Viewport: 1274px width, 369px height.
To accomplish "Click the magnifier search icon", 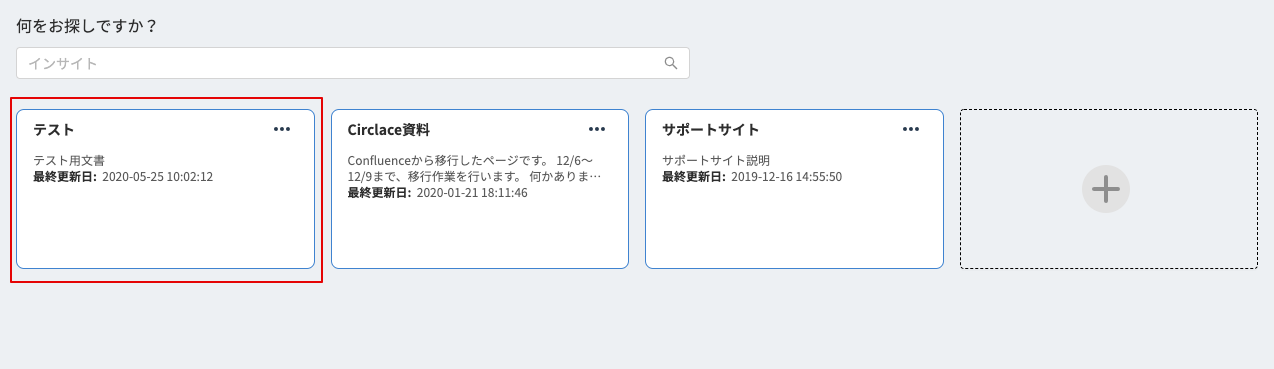I will (x=671, y=63).
